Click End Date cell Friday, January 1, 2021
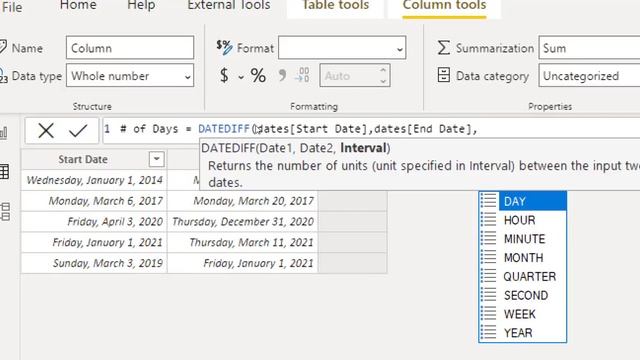 coord(243,263)
